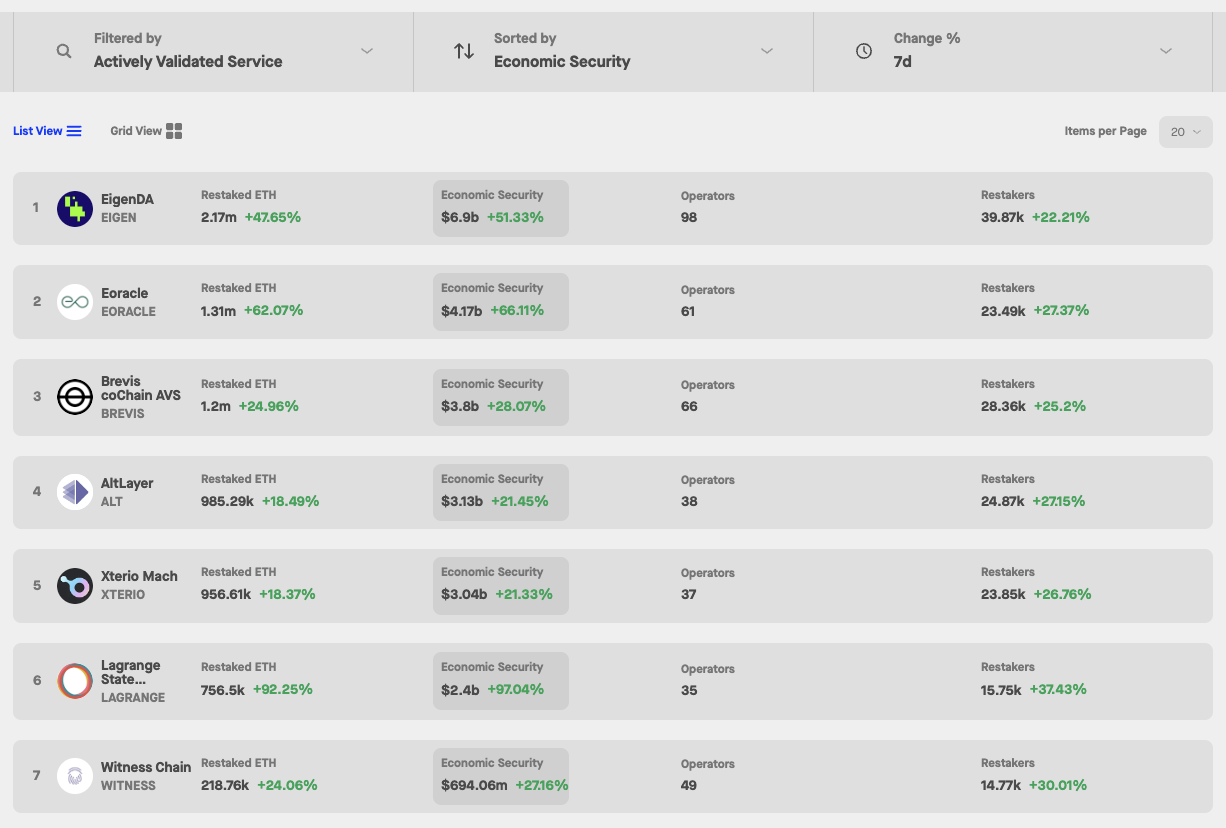
Task: Click Lagrange +92.25% restaked ETH change
Action: coord(283,689)
